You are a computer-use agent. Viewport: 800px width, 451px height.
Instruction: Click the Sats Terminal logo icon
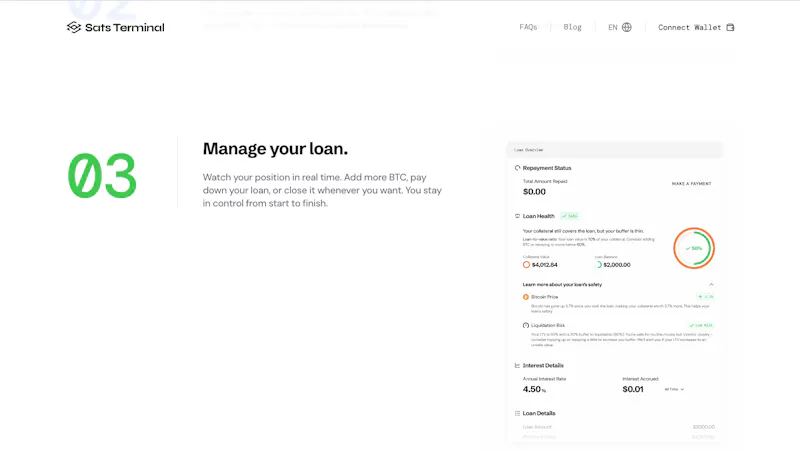pos(74,27)
